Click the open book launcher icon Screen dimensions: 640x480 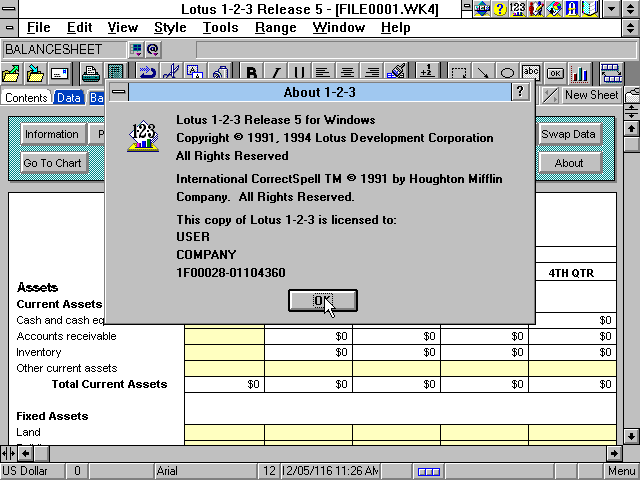point(590,9)
